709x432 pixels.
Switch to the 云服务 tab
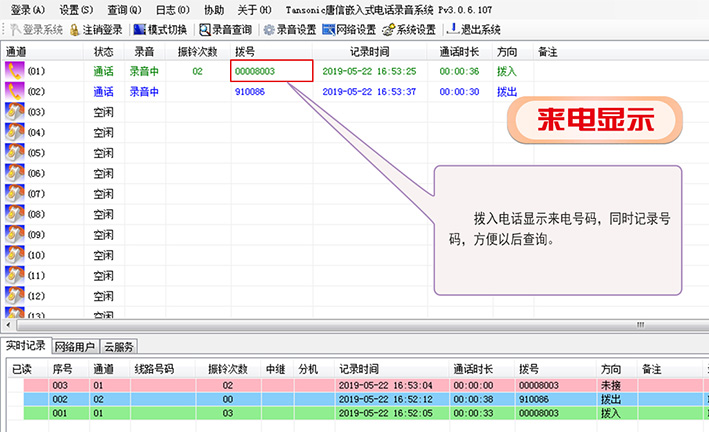pyautogui.click(x=119, y=346)
